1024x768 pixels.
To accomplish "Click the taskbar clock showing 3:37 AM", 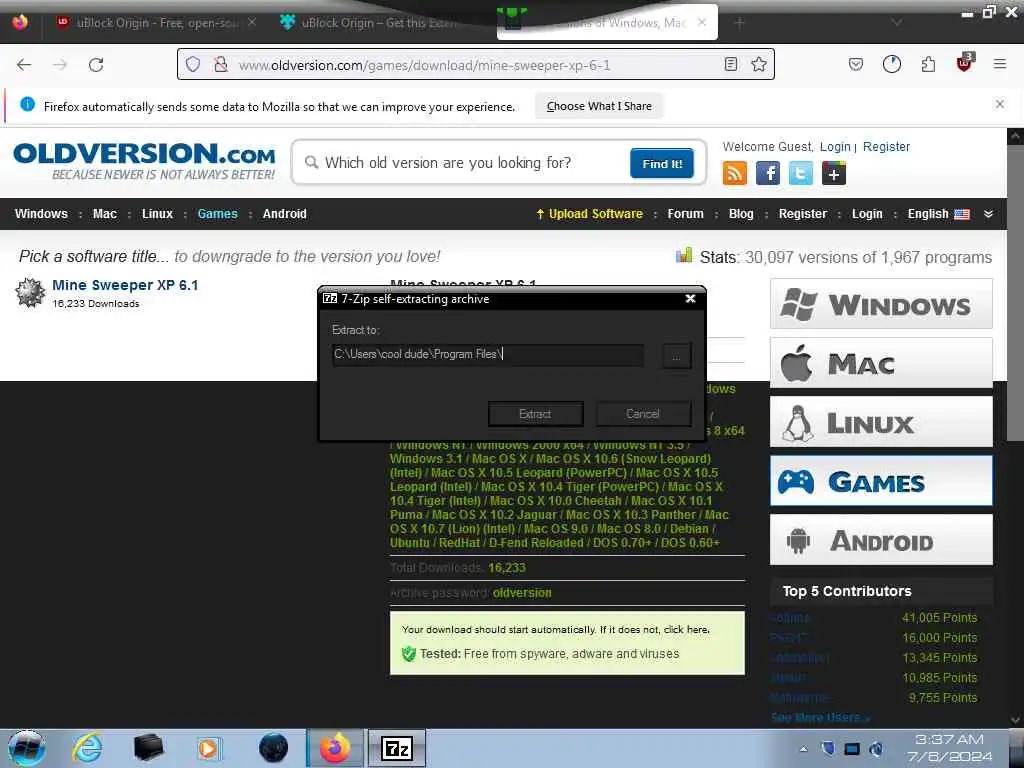I will click(x=949, y=748).
